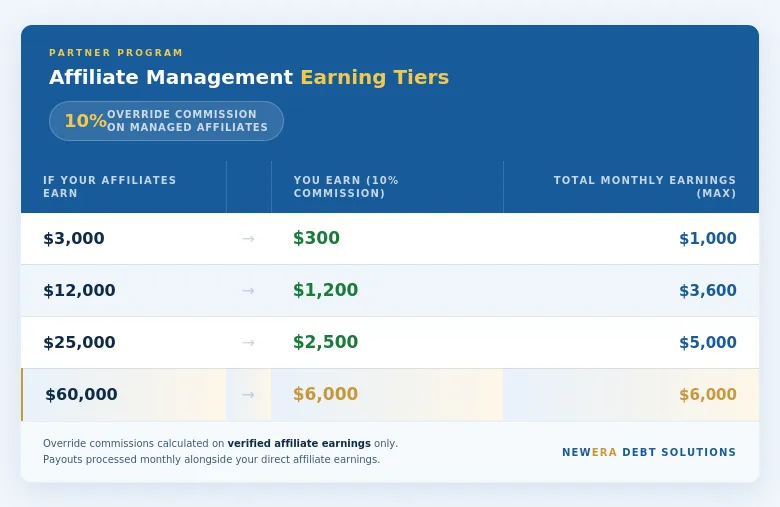Click the 'Total Monthly Earnings (Max)' header
The image size is (780, 507).
click(645, 187)
